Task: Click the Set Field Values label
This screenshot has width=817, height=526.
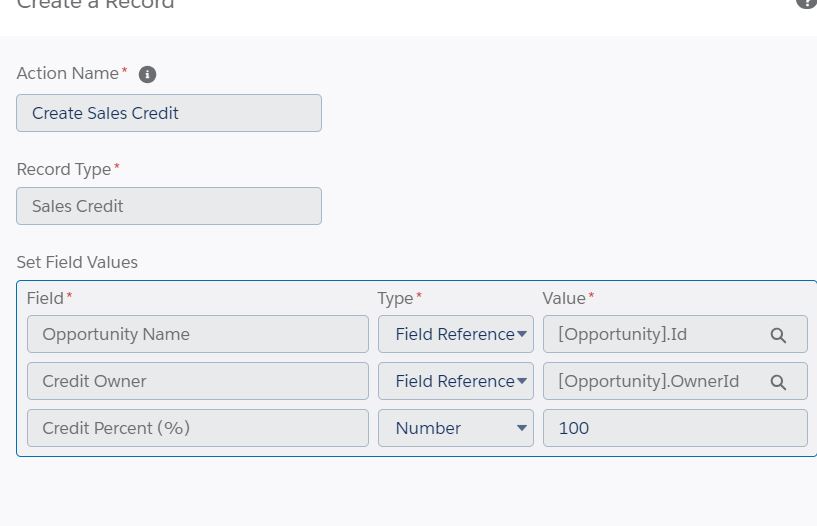Action: pyautogui.click(x=77, y=263)
